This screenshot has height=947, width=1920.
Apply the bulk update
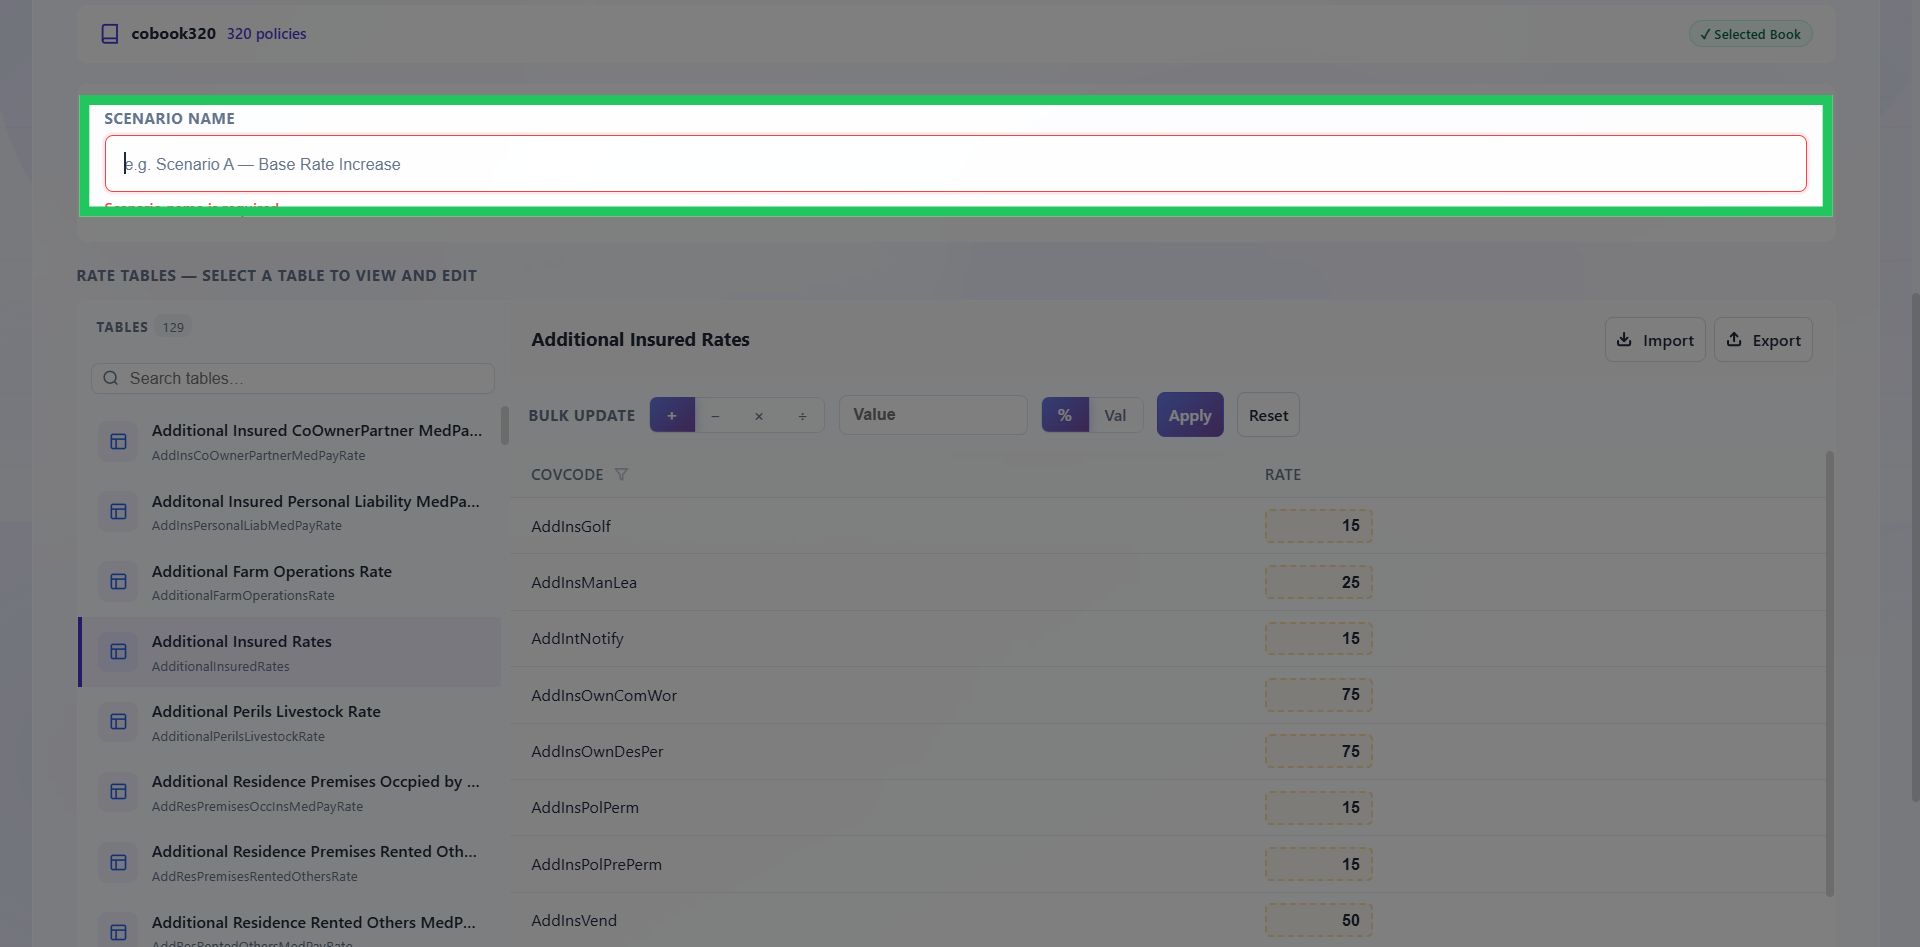point(1190,415)
